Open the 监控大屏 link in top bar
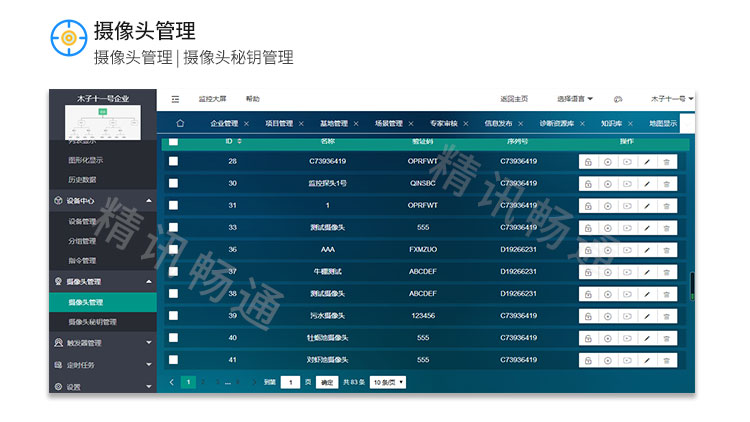750x422 pixels. 212,99
